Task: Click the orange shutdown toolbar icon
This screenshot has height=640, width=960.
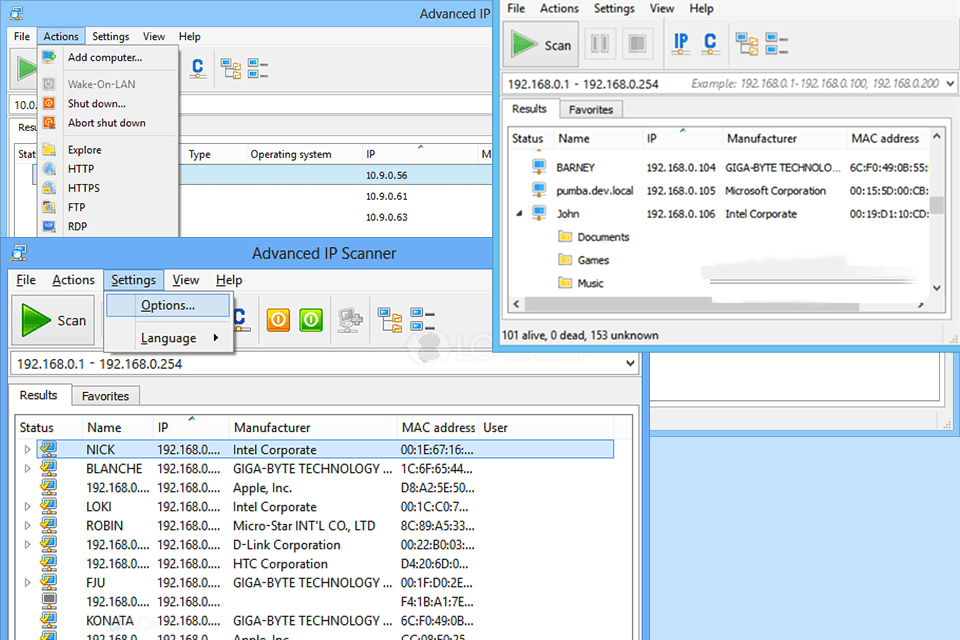Action: point(277,319)
